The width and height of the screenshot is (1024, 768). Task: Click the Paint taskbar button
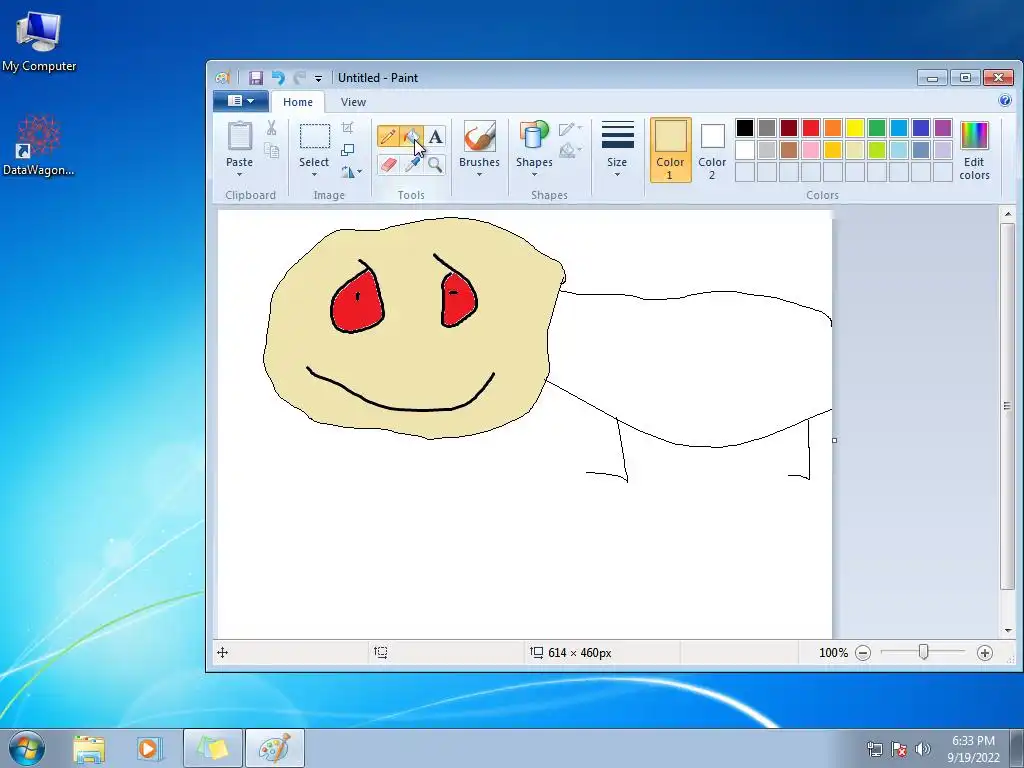pos(275,749)
